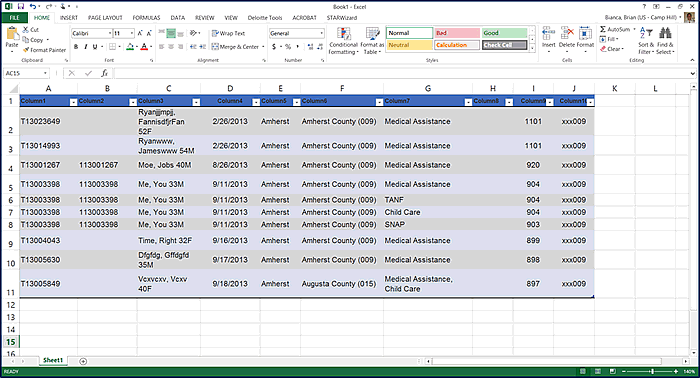The height and width of the screenshot is (378, 700).
Task: Expand Merge & Center options arrow
Action: coord(263,46)
